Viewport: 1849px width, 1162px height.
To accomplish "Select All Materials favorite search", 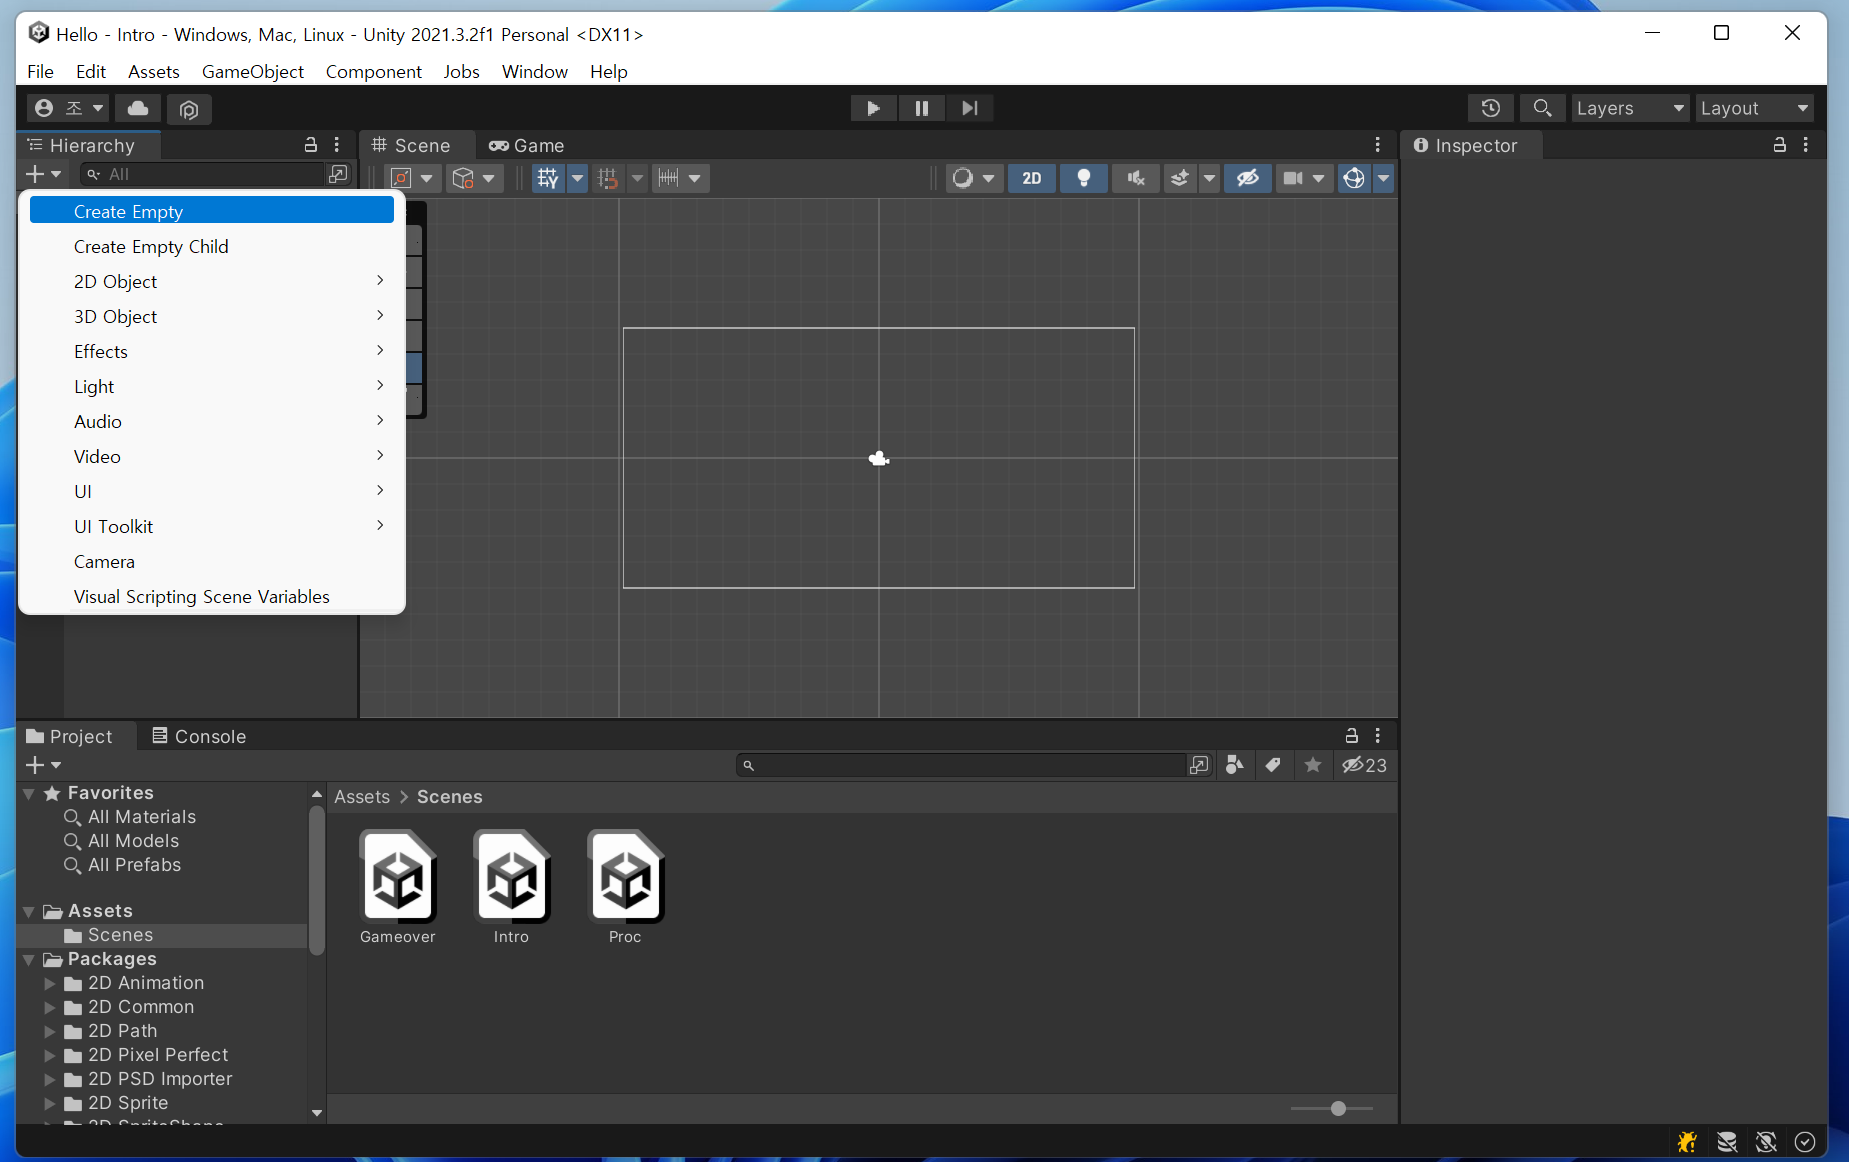I will click(142, 817).
